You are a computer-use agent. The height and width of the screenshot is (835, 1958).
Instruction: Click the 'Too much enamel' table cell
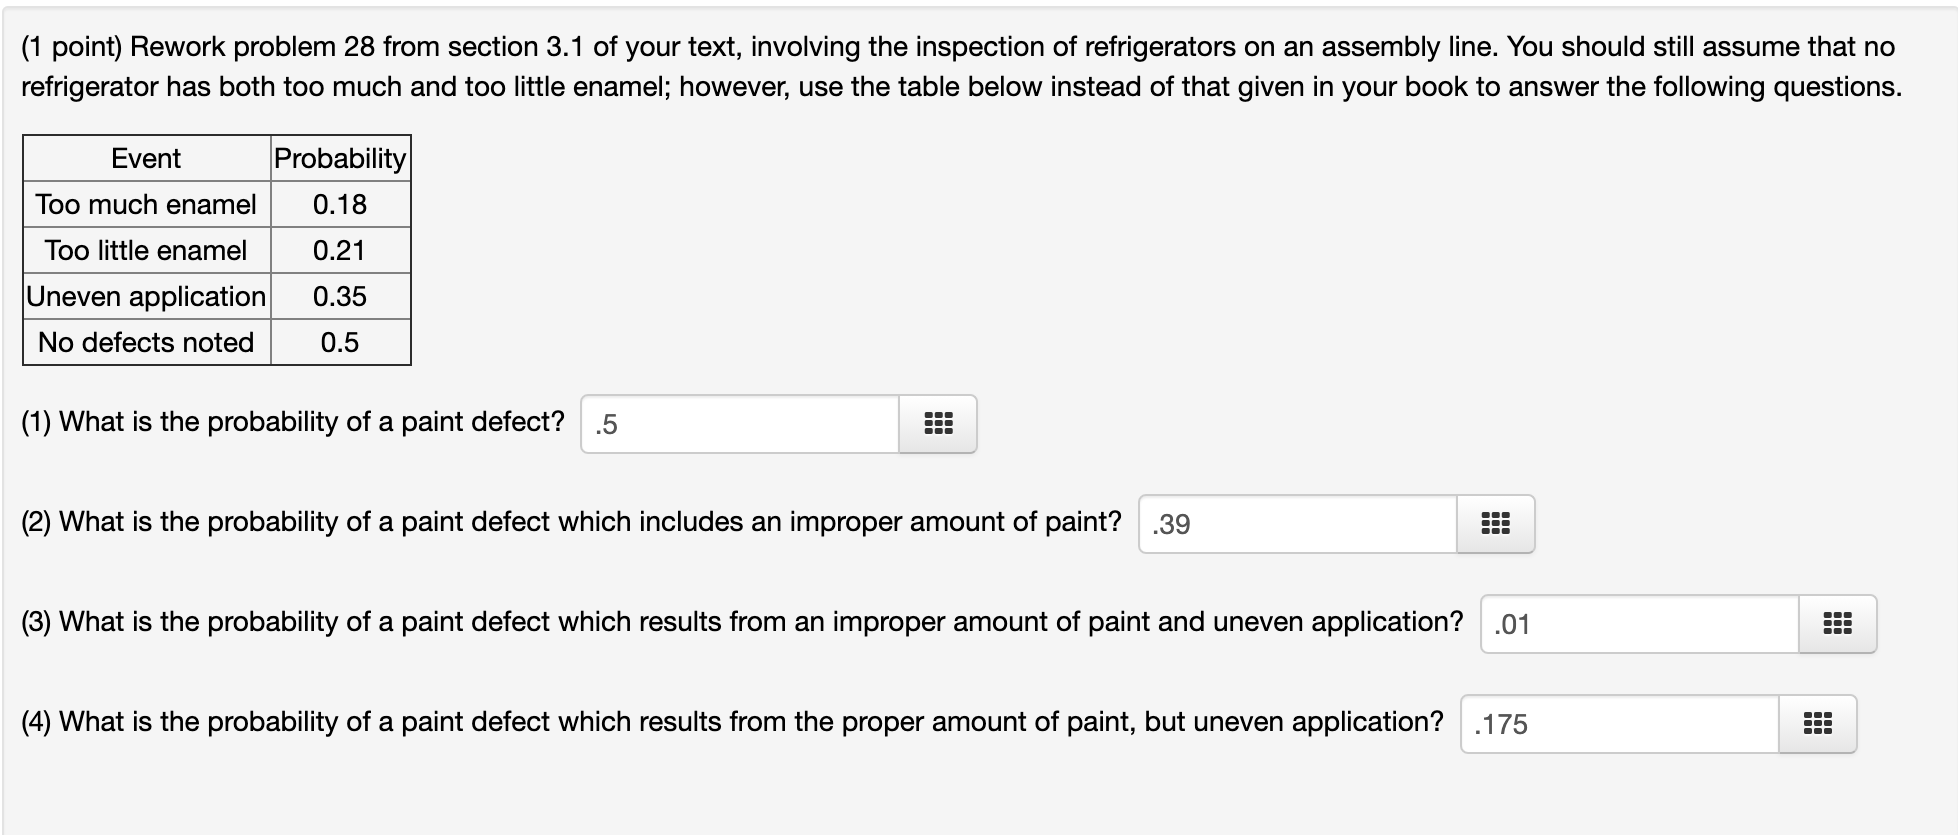click(x=146, y=204)
